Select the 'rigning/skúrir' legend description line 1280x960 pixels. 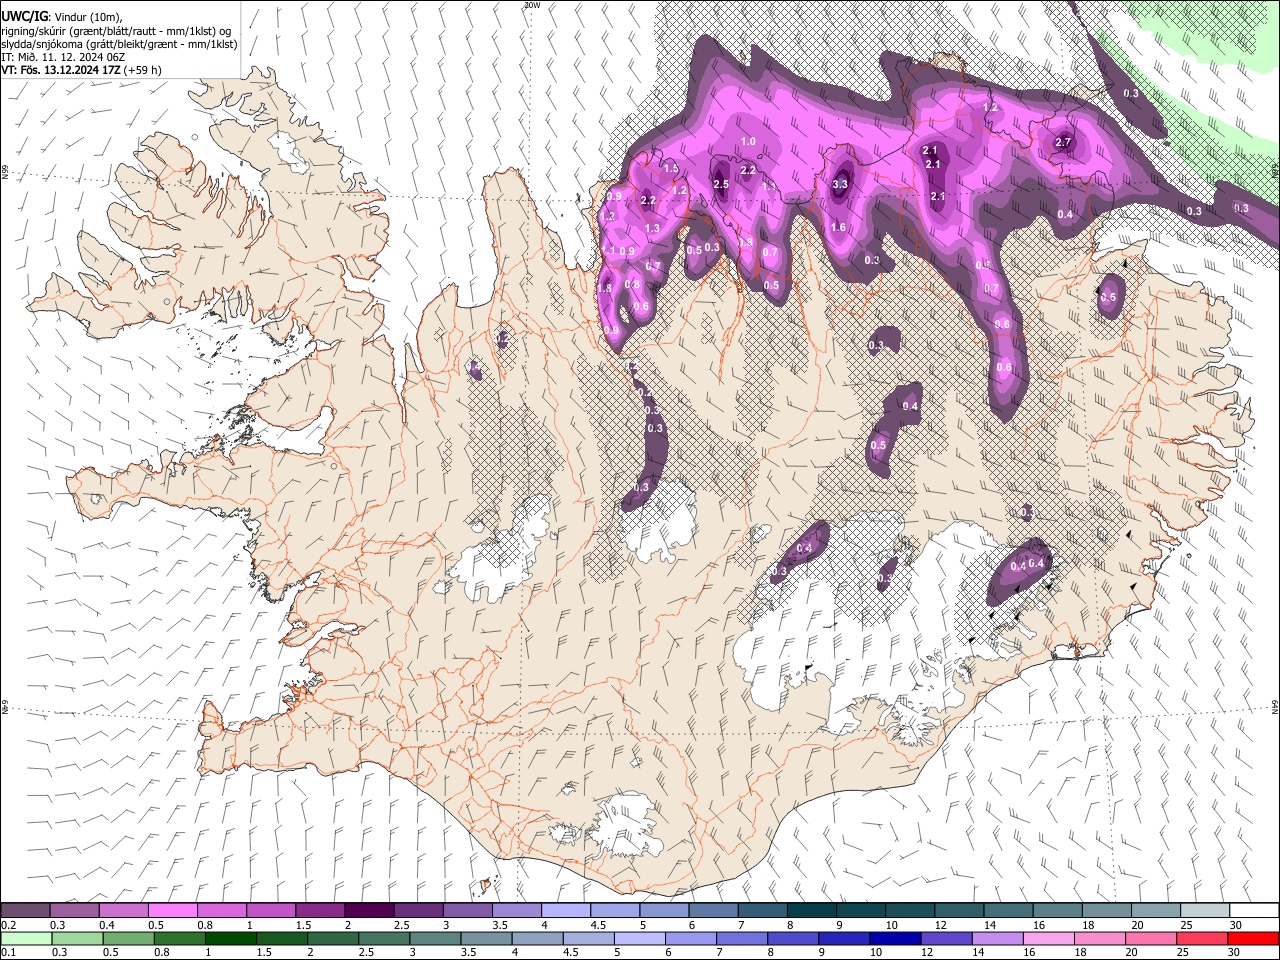pyautogui.click(x=117, y=31)
